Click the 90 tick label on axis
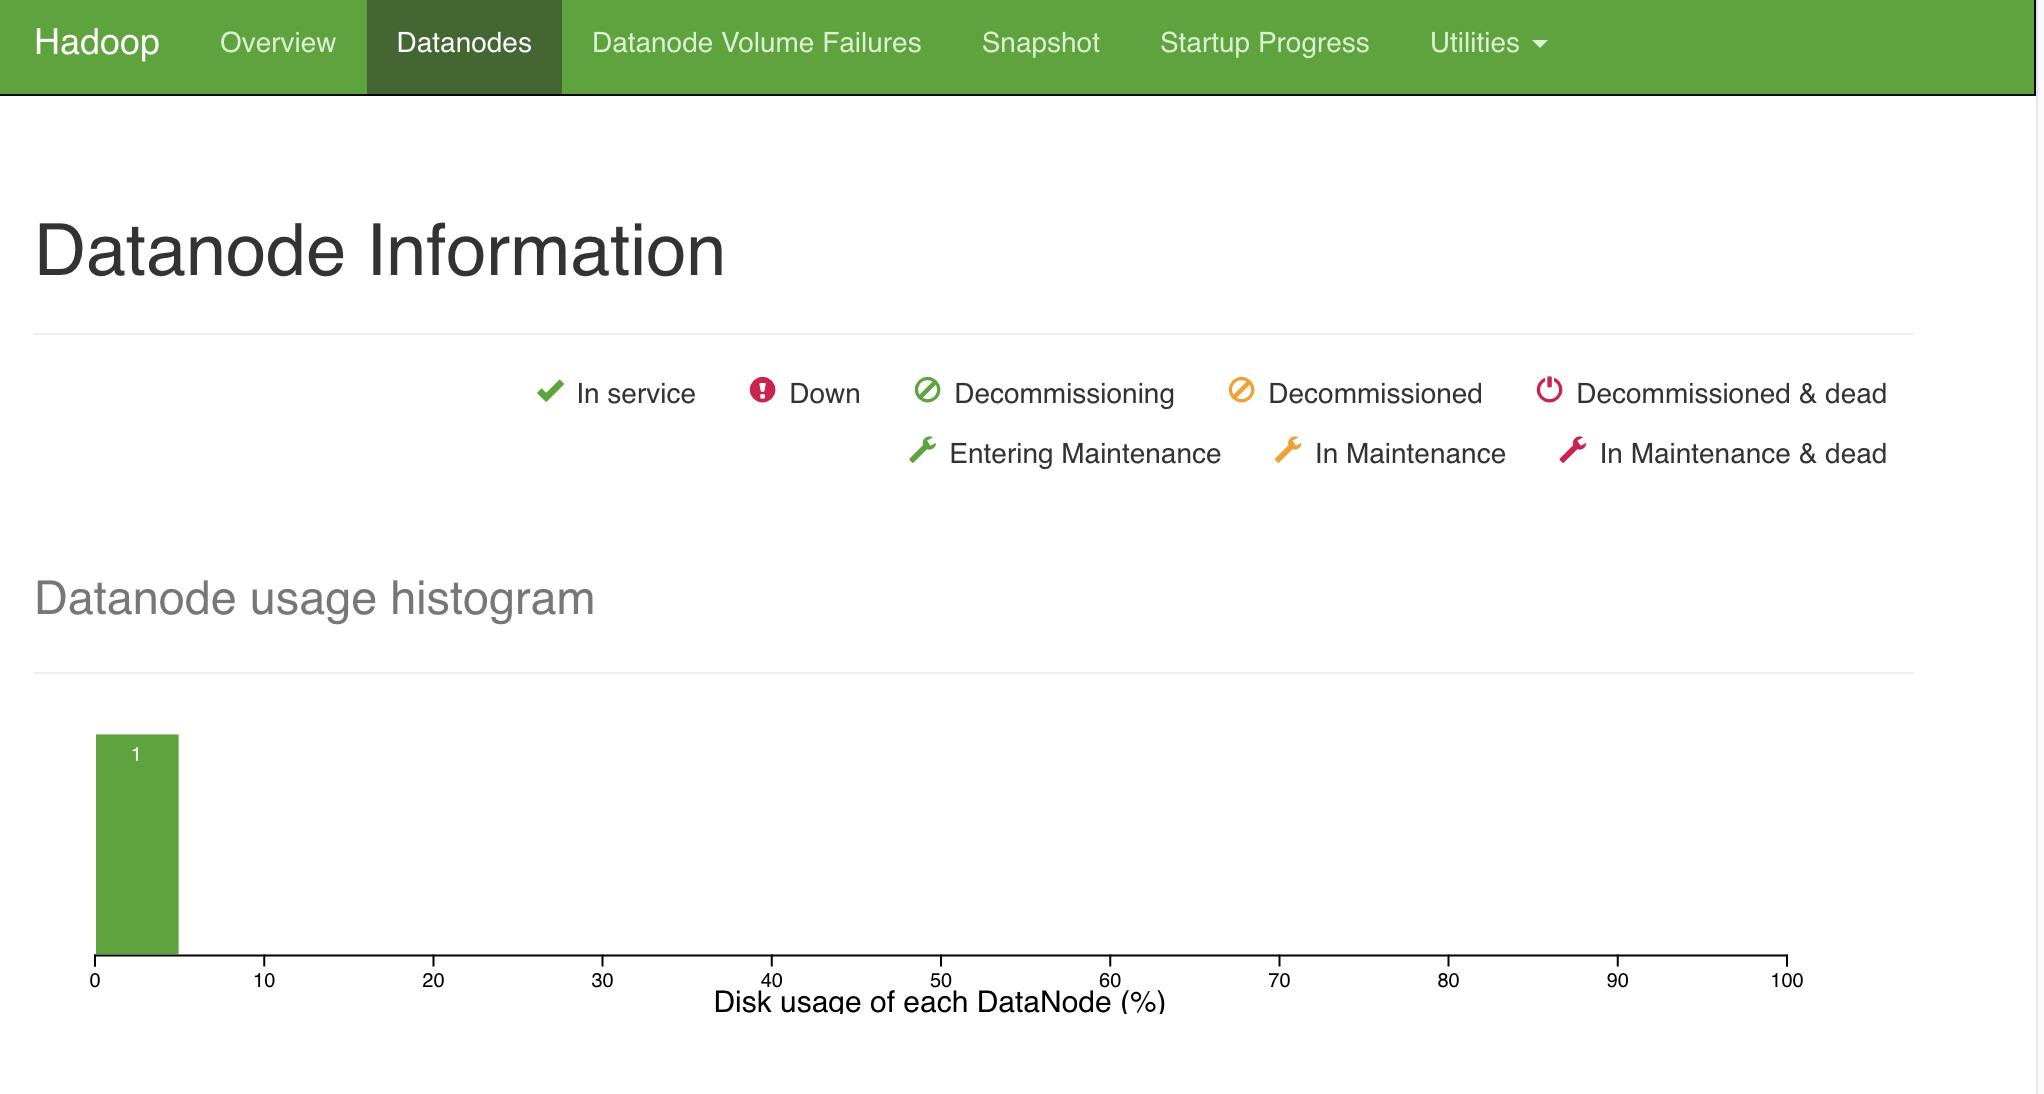This screenshot has width=2044, height=1094. [x=1618, y=980]
